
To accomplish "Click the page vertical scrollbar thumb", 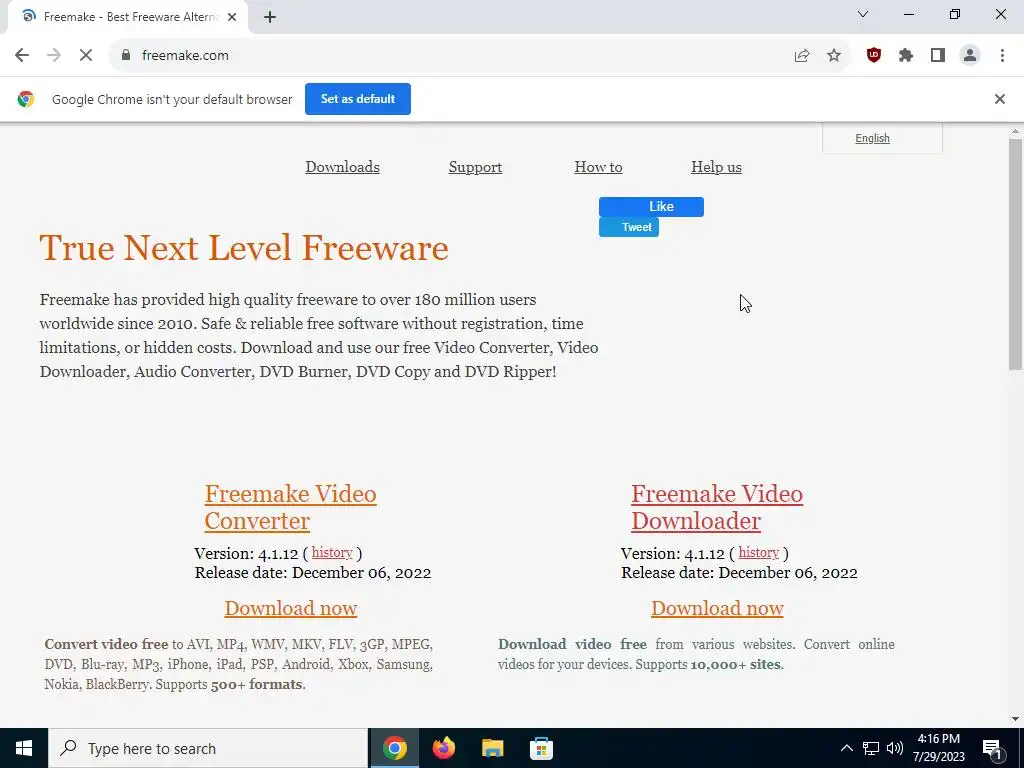I will pyautogui.click(x=1015, y=255).
